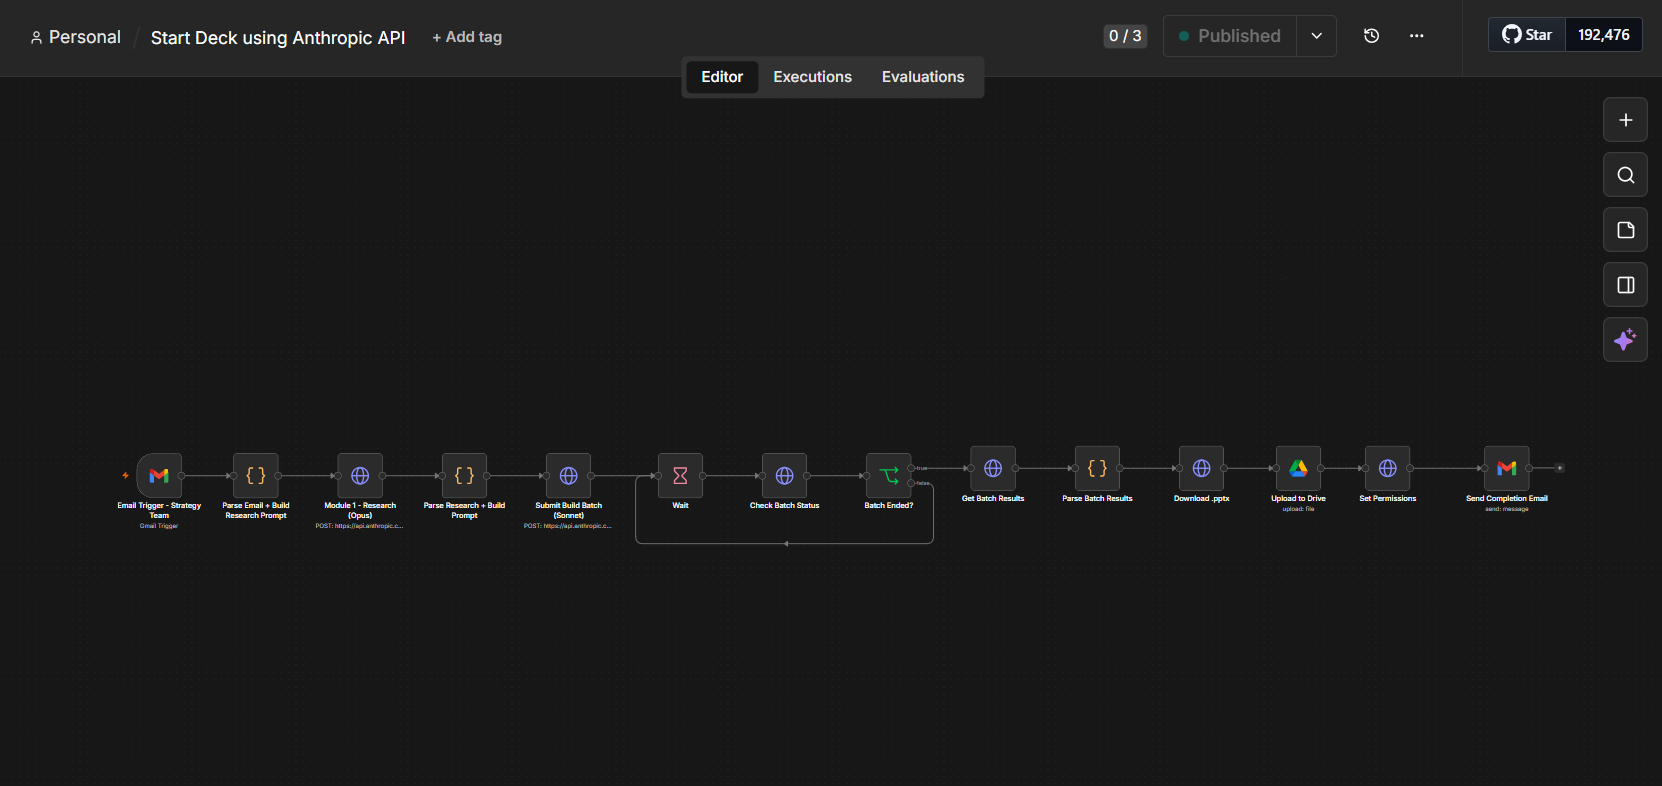Select the Parse Email + Build Research Prompt node
The height and width of the screenshot is (786, 1662).
(x=256, y=476)
